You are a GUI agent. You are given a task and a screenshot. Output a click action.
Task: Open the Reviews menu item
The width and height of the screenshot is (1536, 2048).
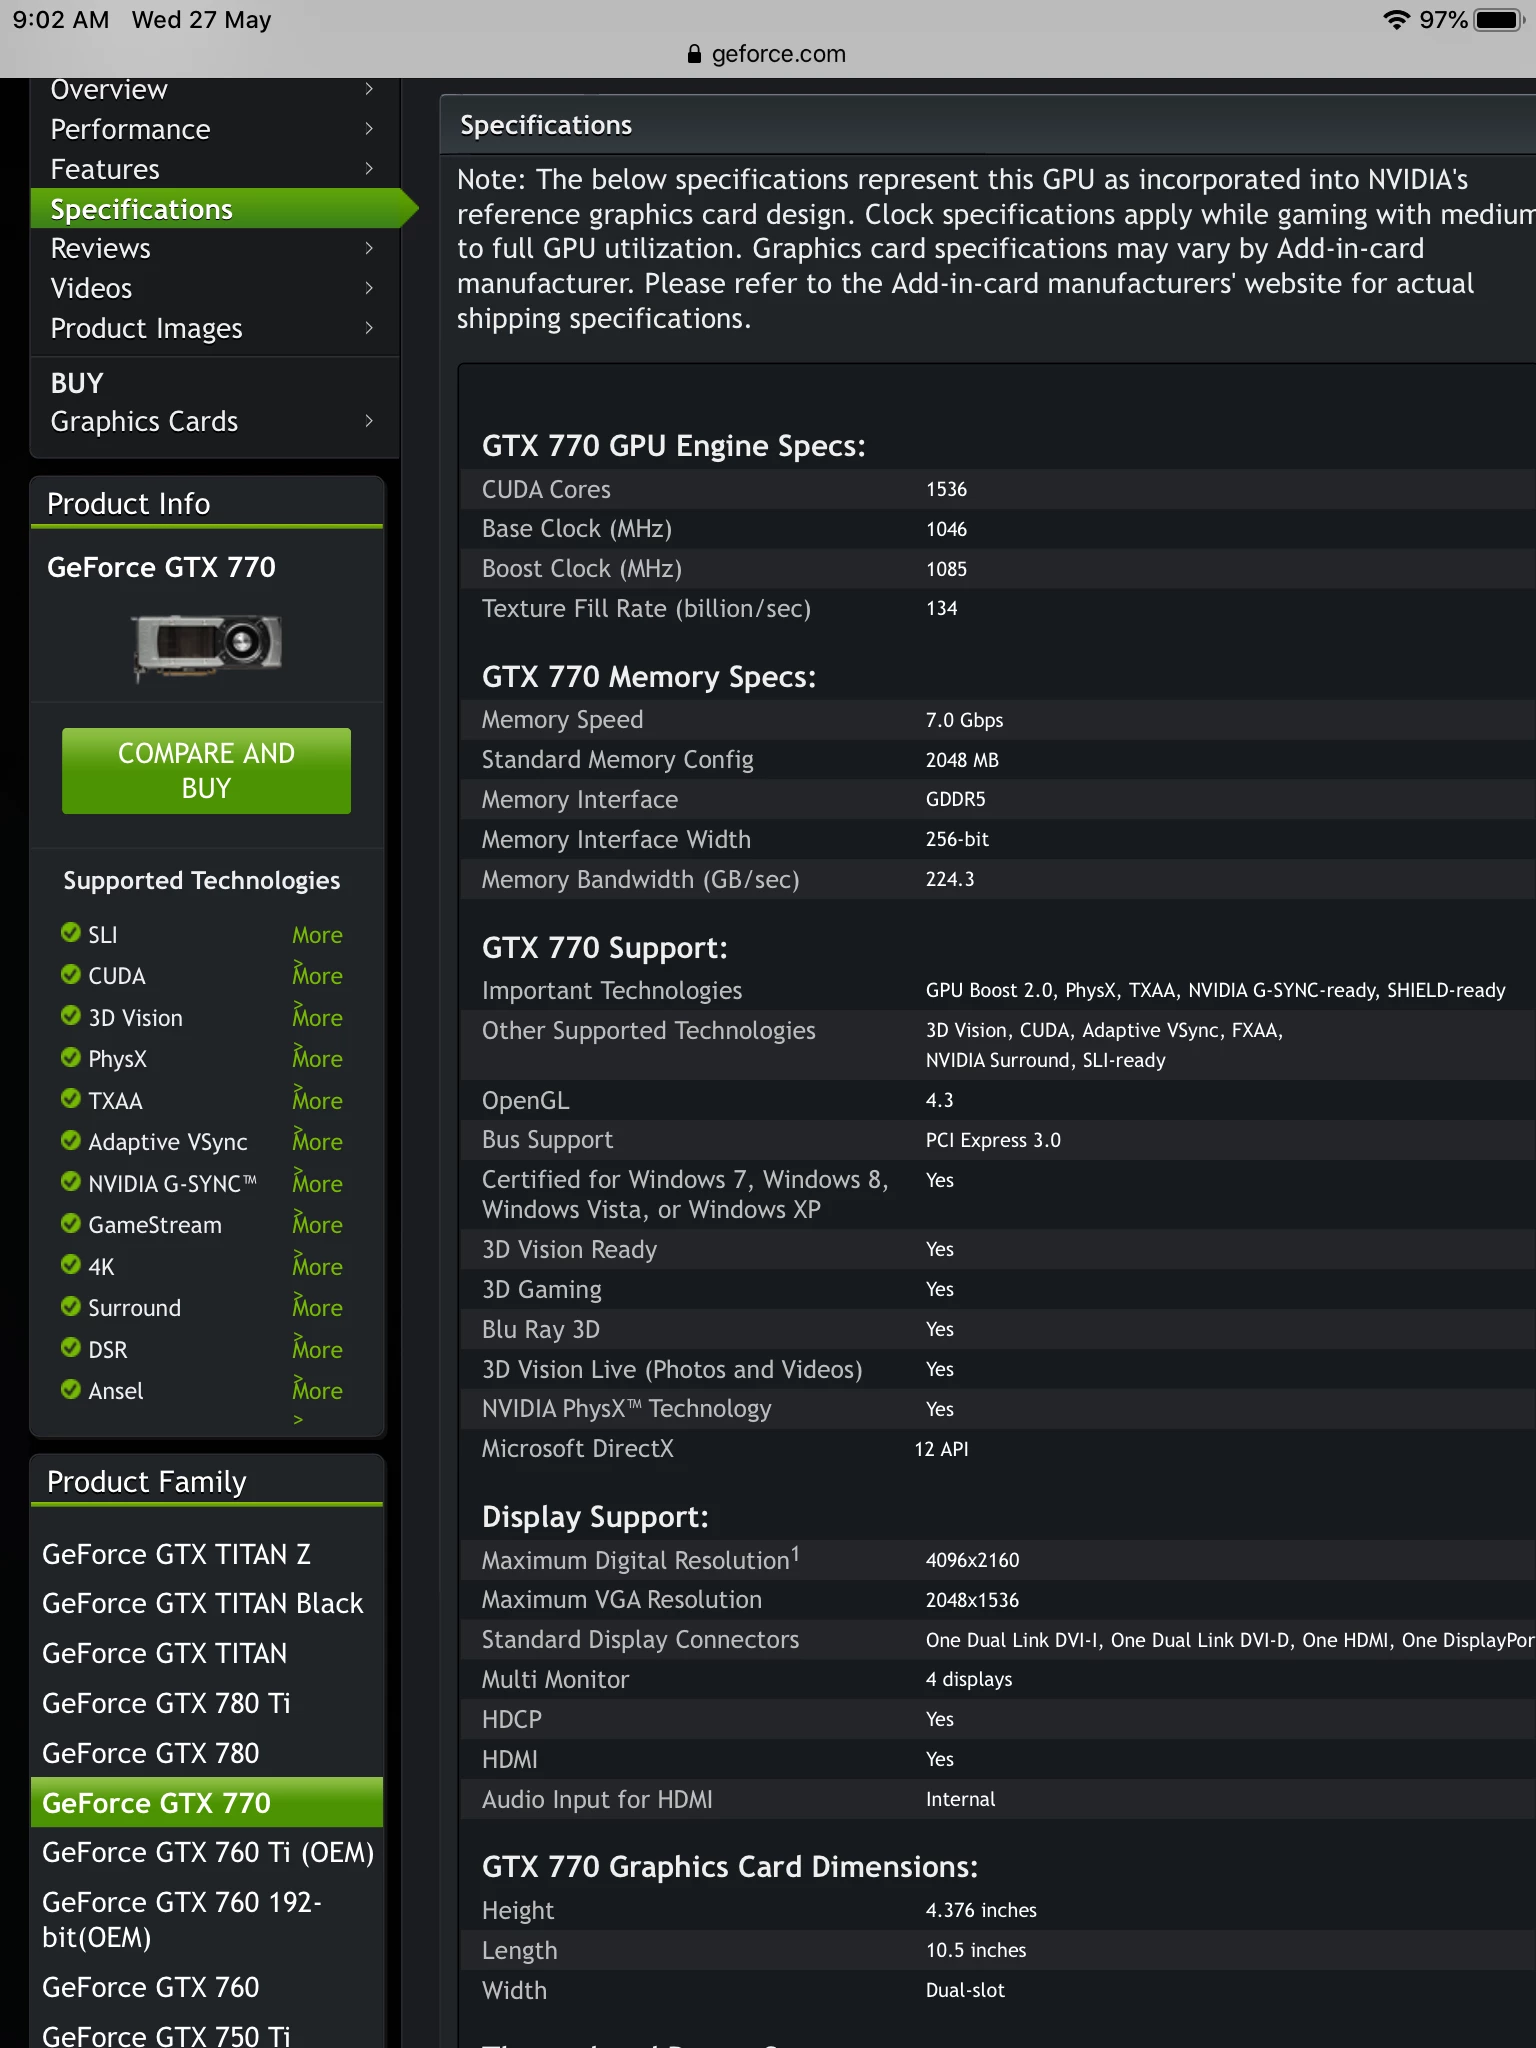100,249
